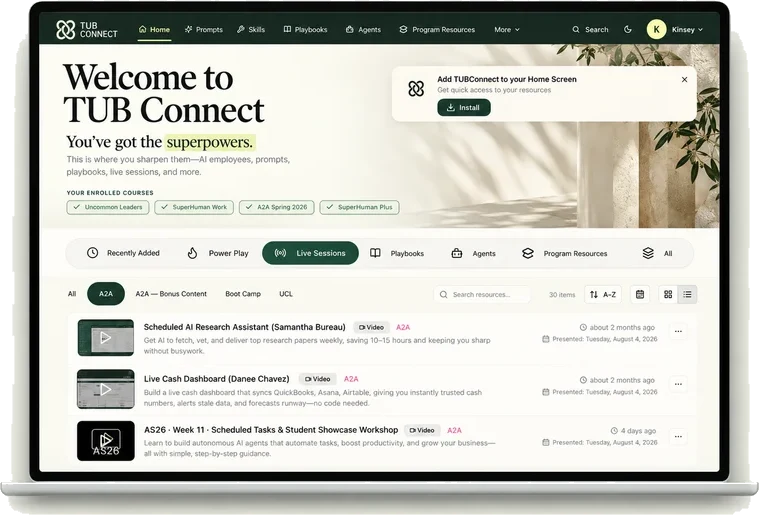The width and height of the screenshot is (759, 515).
Task: Click the search magnifier icon in resources field
Action: tap(443, 294)
